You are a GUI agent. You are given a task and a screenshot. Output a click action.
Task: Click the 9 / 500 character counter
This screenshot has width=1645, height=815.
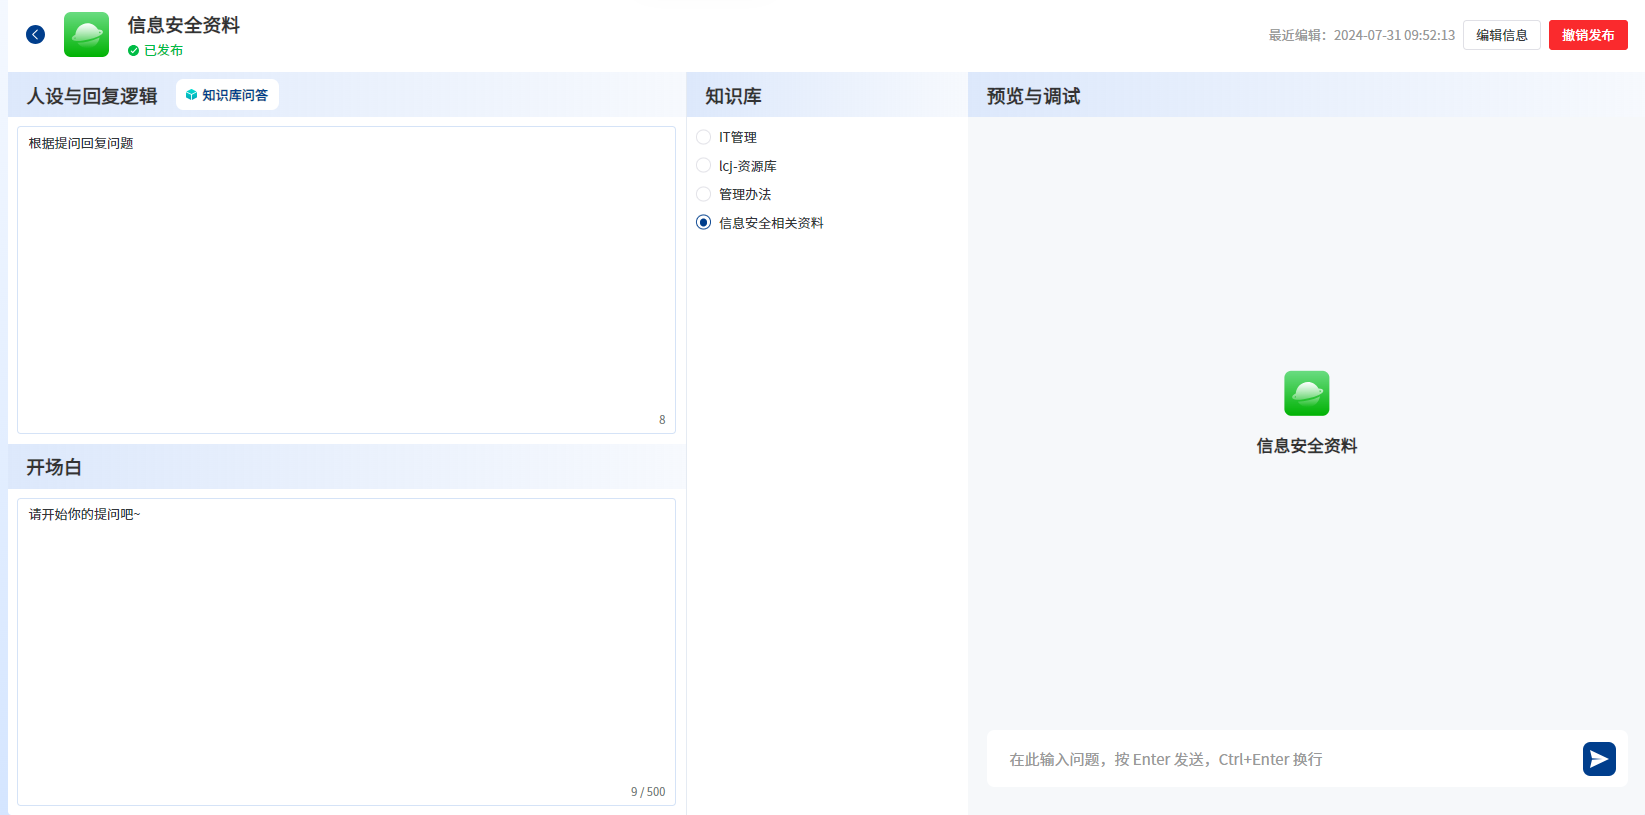coord(647,792)
